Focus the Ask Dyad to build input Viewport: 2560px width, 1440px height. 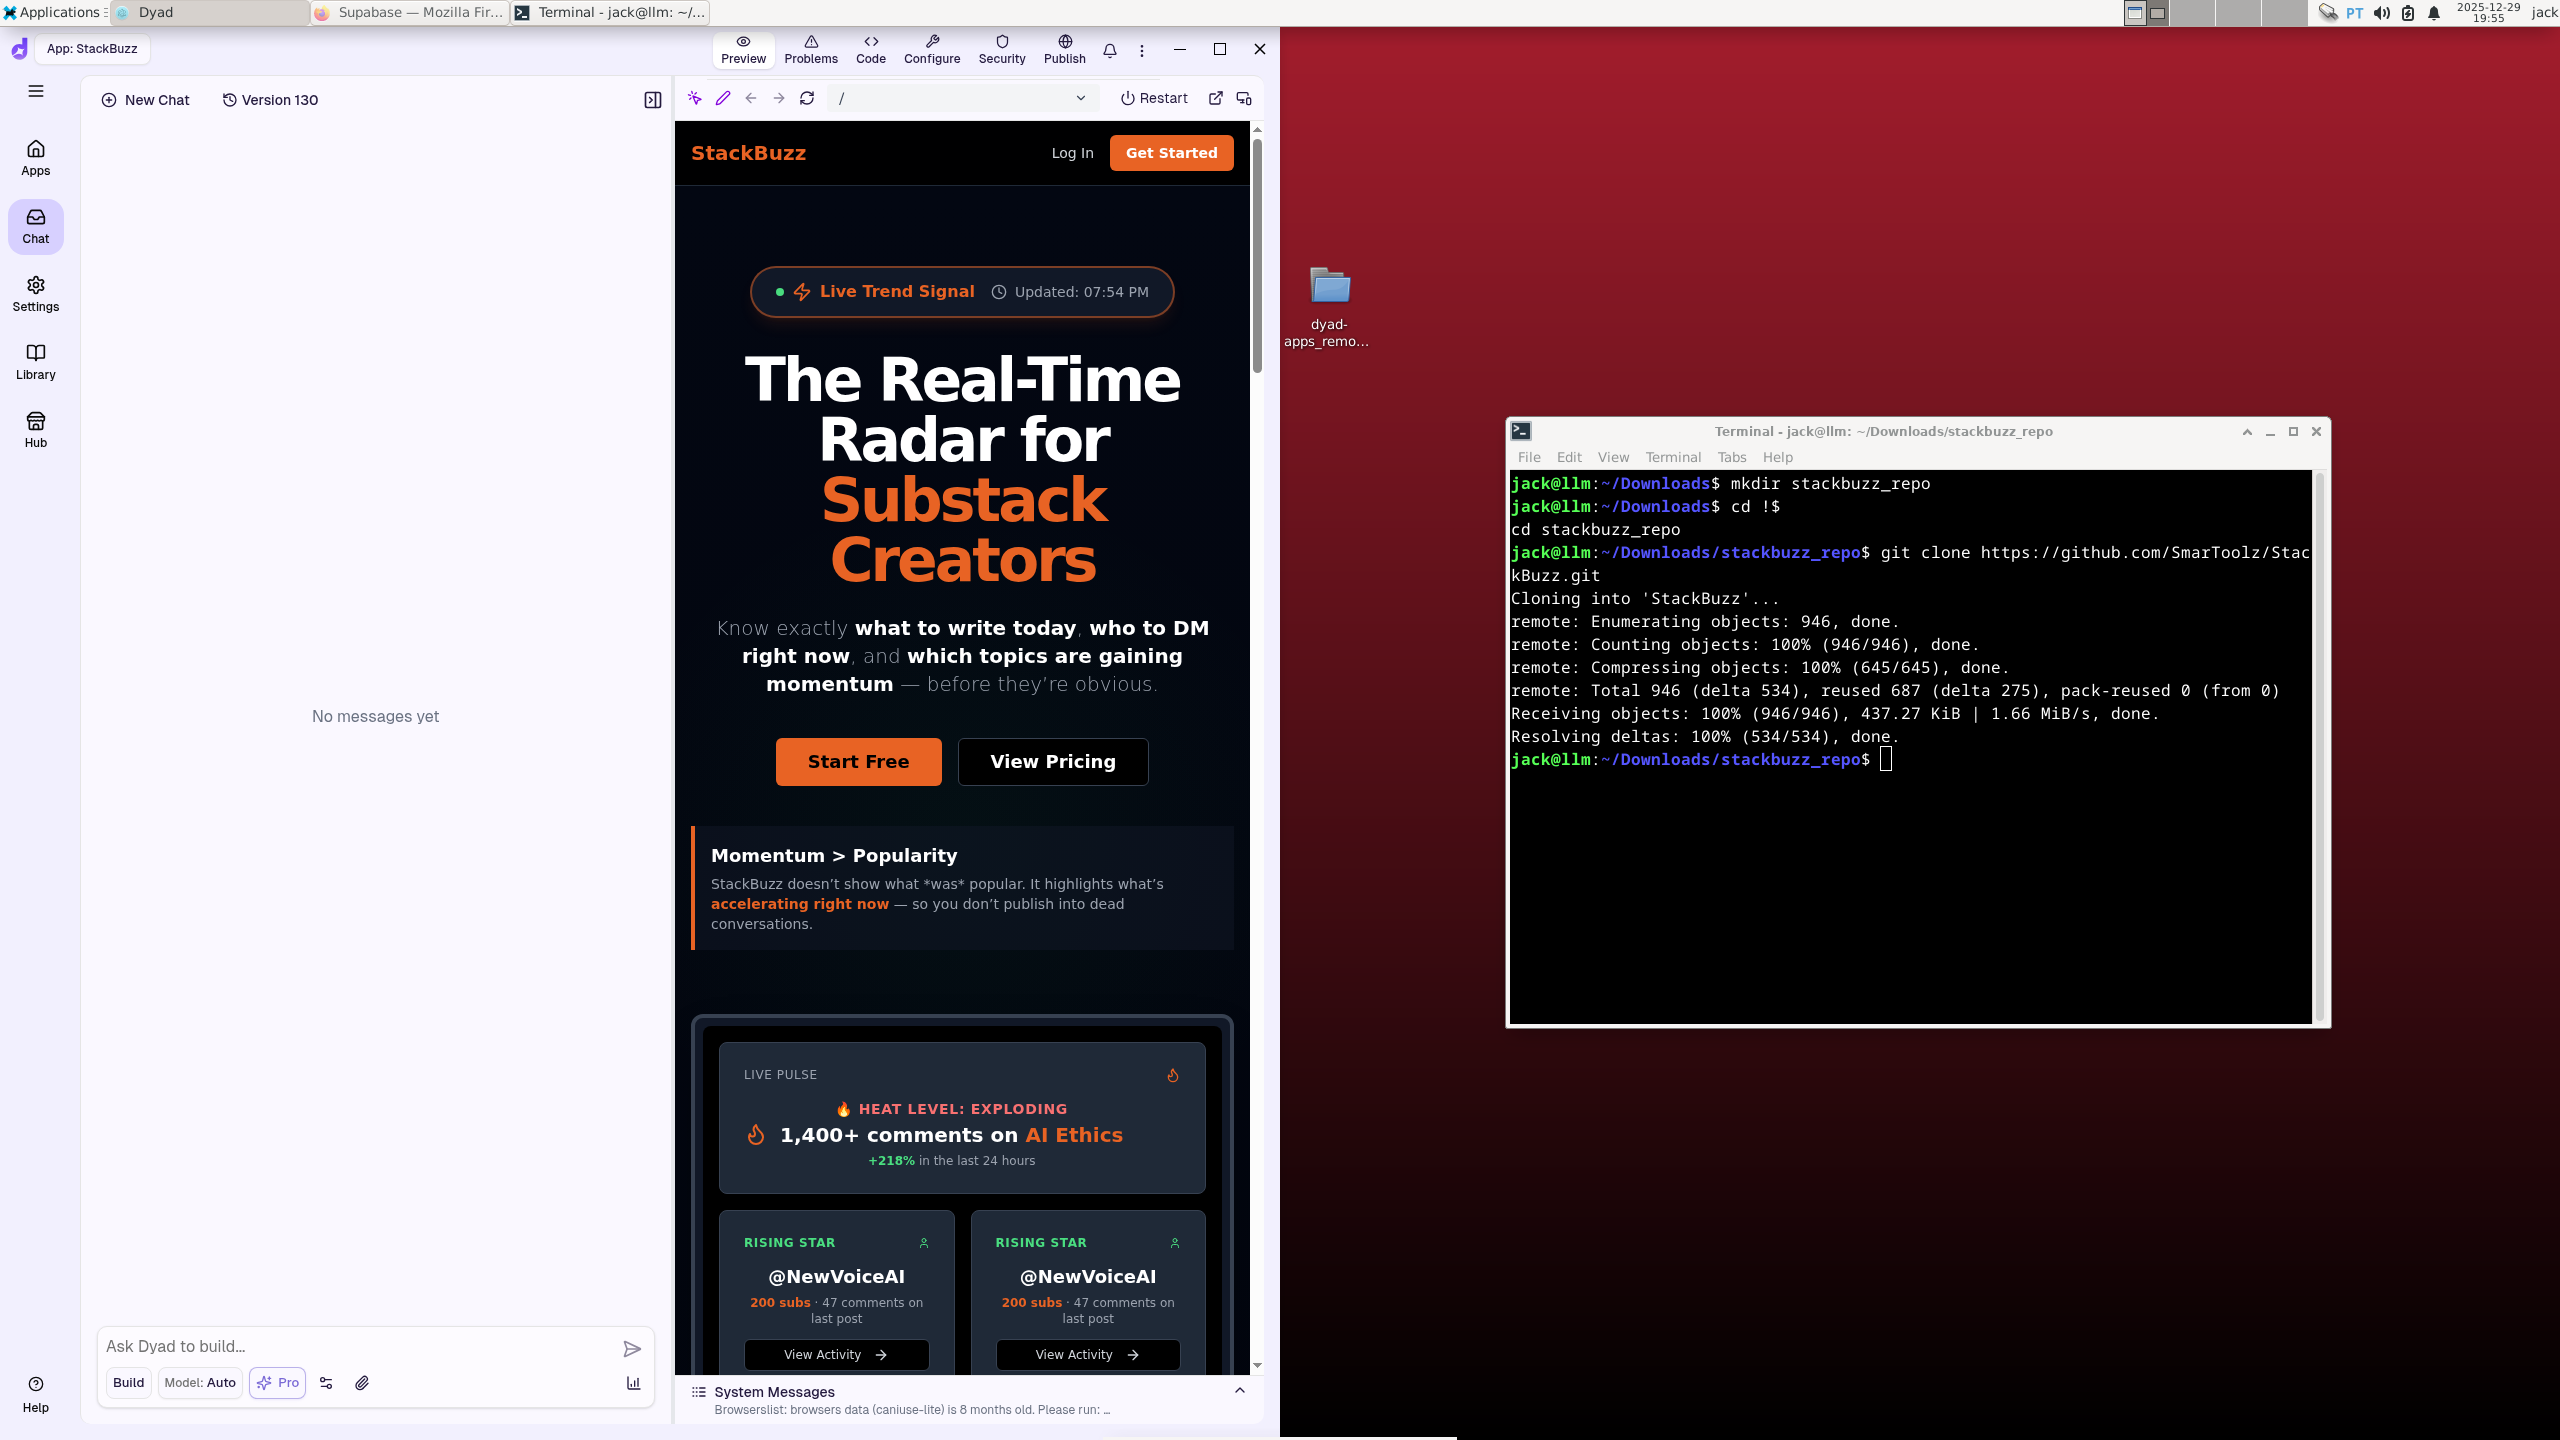pos(360,1346)
